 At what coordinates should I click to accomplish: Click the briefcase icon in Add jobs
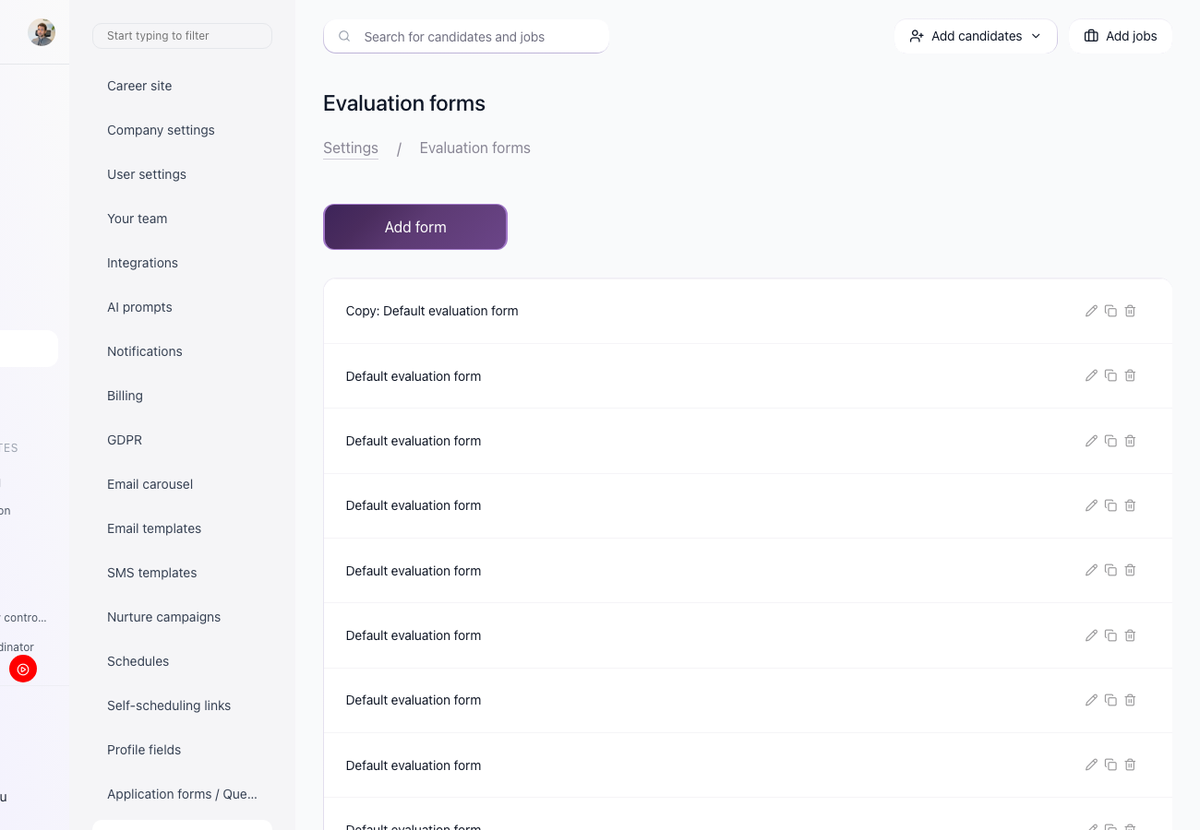coord(1091,36)
